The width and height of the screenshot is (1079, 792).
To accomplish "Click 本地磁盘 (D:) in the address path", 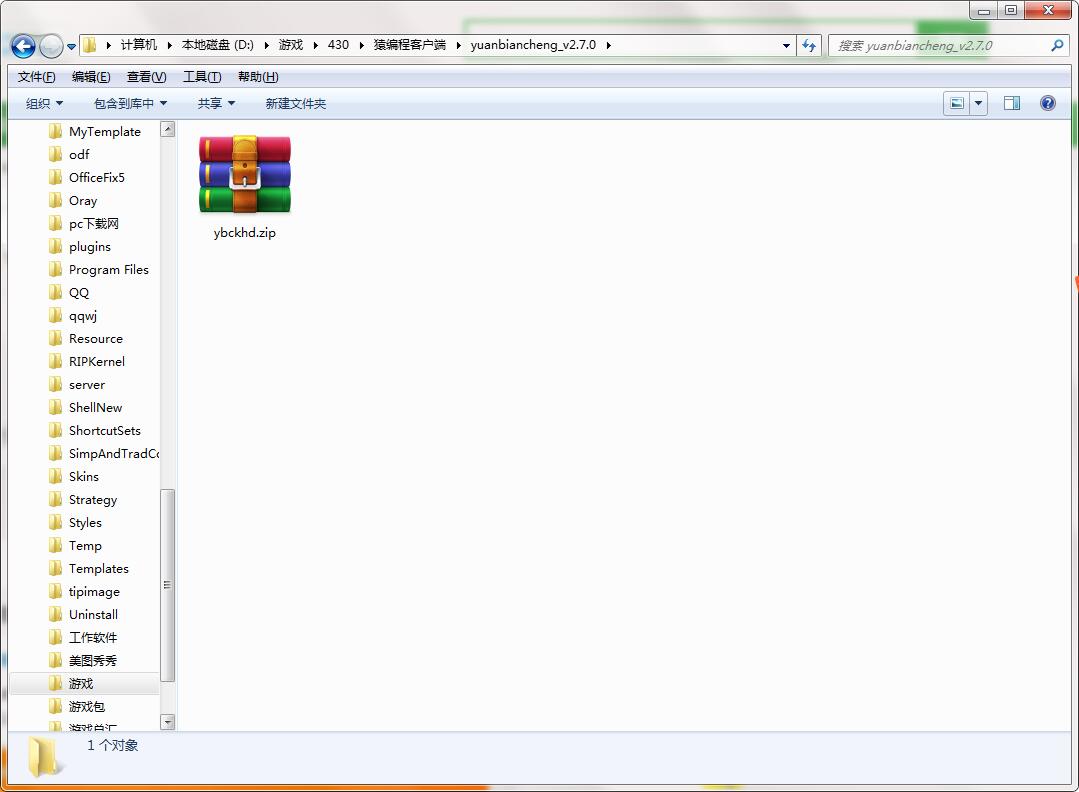I will tap(217, 45).
